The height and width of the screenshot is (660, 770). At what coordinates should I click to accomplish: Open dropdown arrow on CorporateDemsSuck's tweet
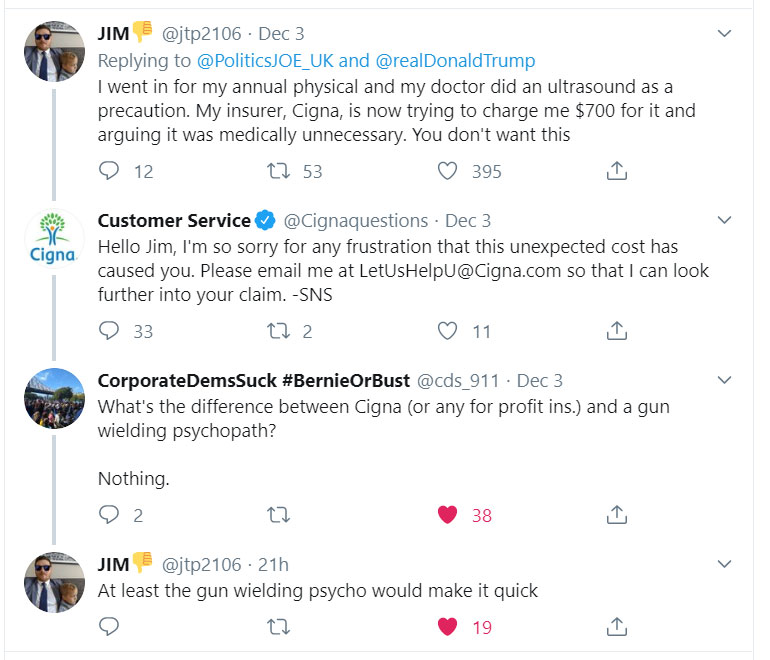pos(726,380)
